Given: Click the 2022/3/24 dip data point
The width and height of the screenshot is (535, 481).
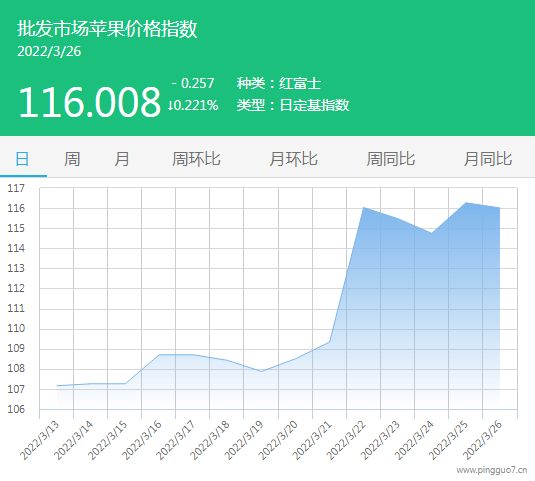Looking at the screenshot, I should click(x=432, y=233).
